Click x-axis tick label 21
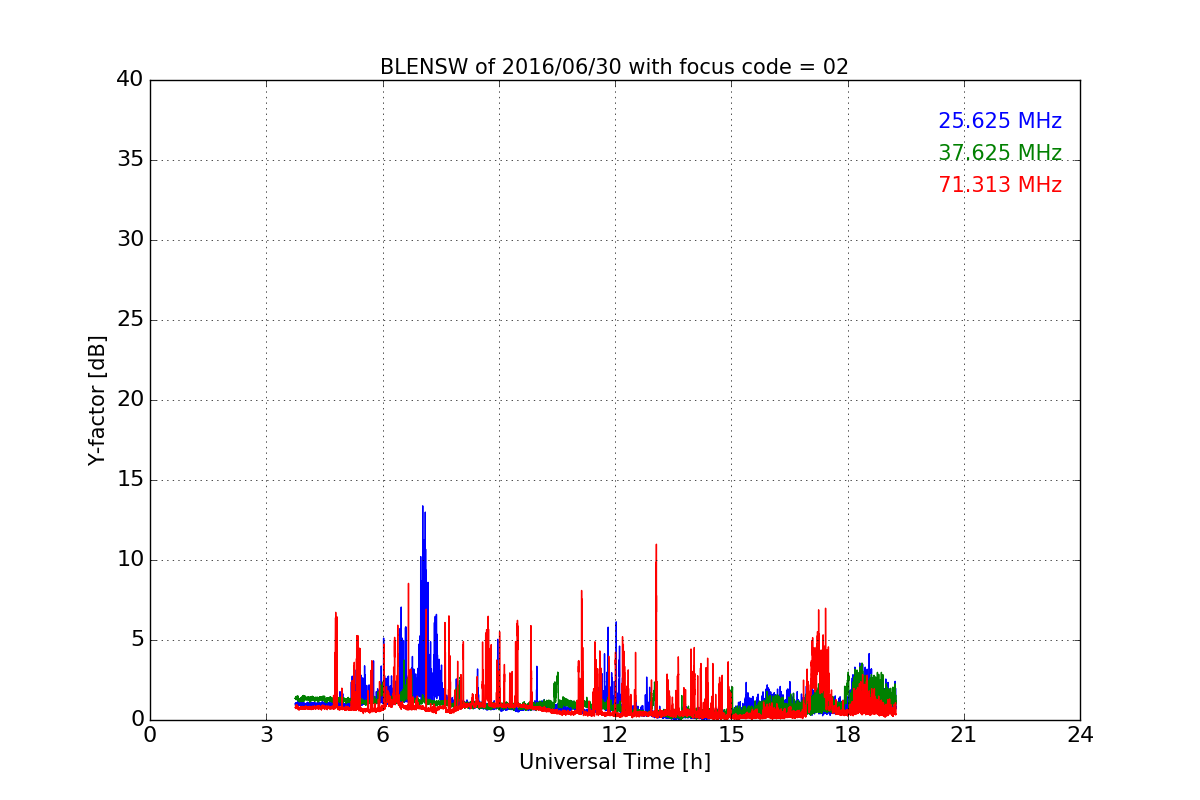Viewport: 1200px width, 800px height. [964, 735]
